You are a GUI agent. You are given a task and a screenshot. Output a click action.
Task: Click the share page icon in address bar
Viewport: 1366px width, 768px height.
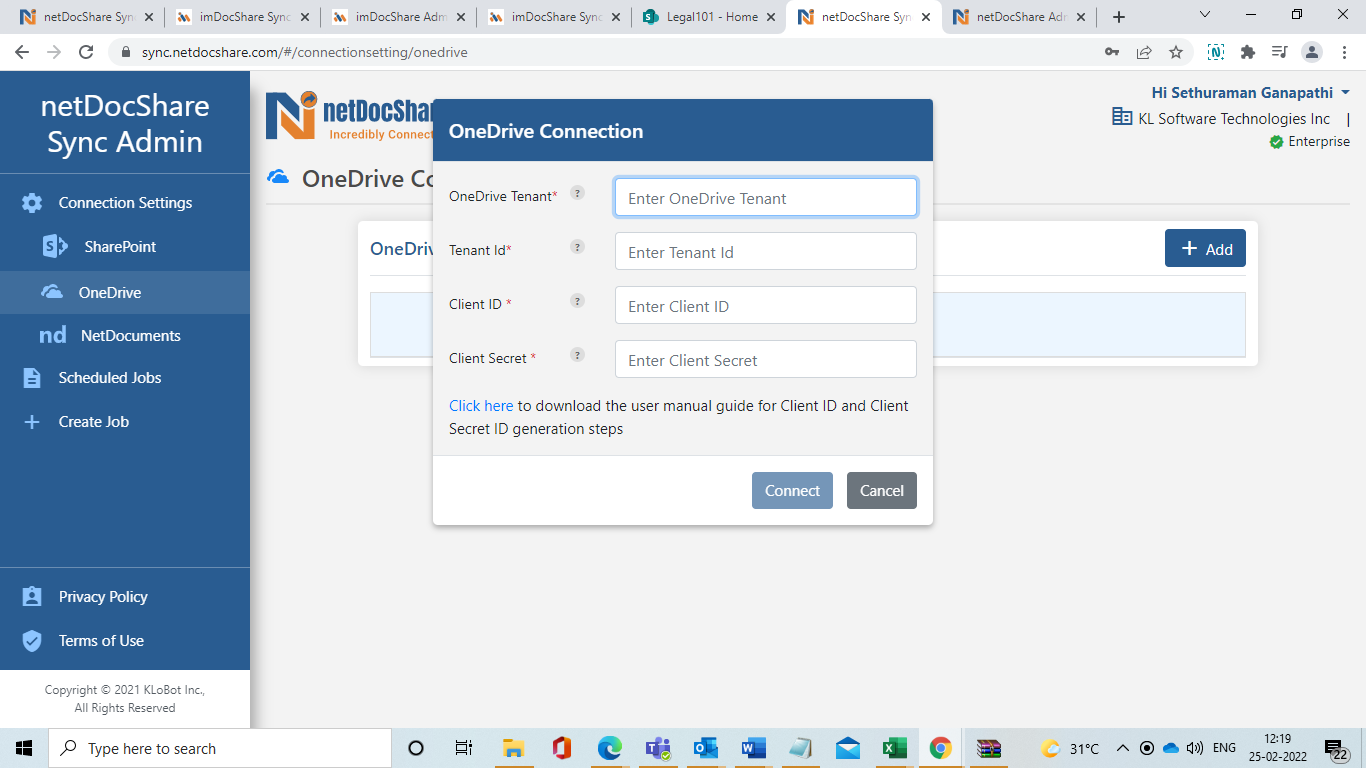pyautogui.click(x=1144, y=52)
